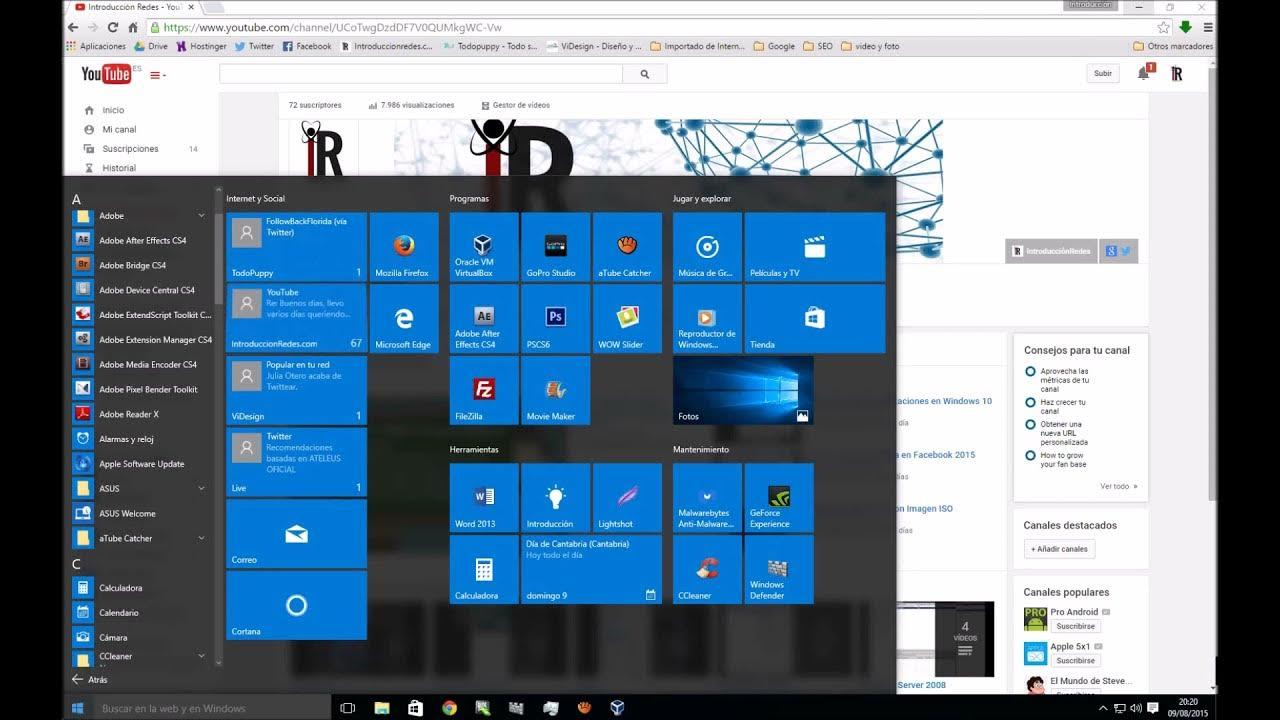This screenshot has height=720, width=1280.
Task: Launch GoPro Studio tile
Action: pyautogui.click(x=555, y=246)
